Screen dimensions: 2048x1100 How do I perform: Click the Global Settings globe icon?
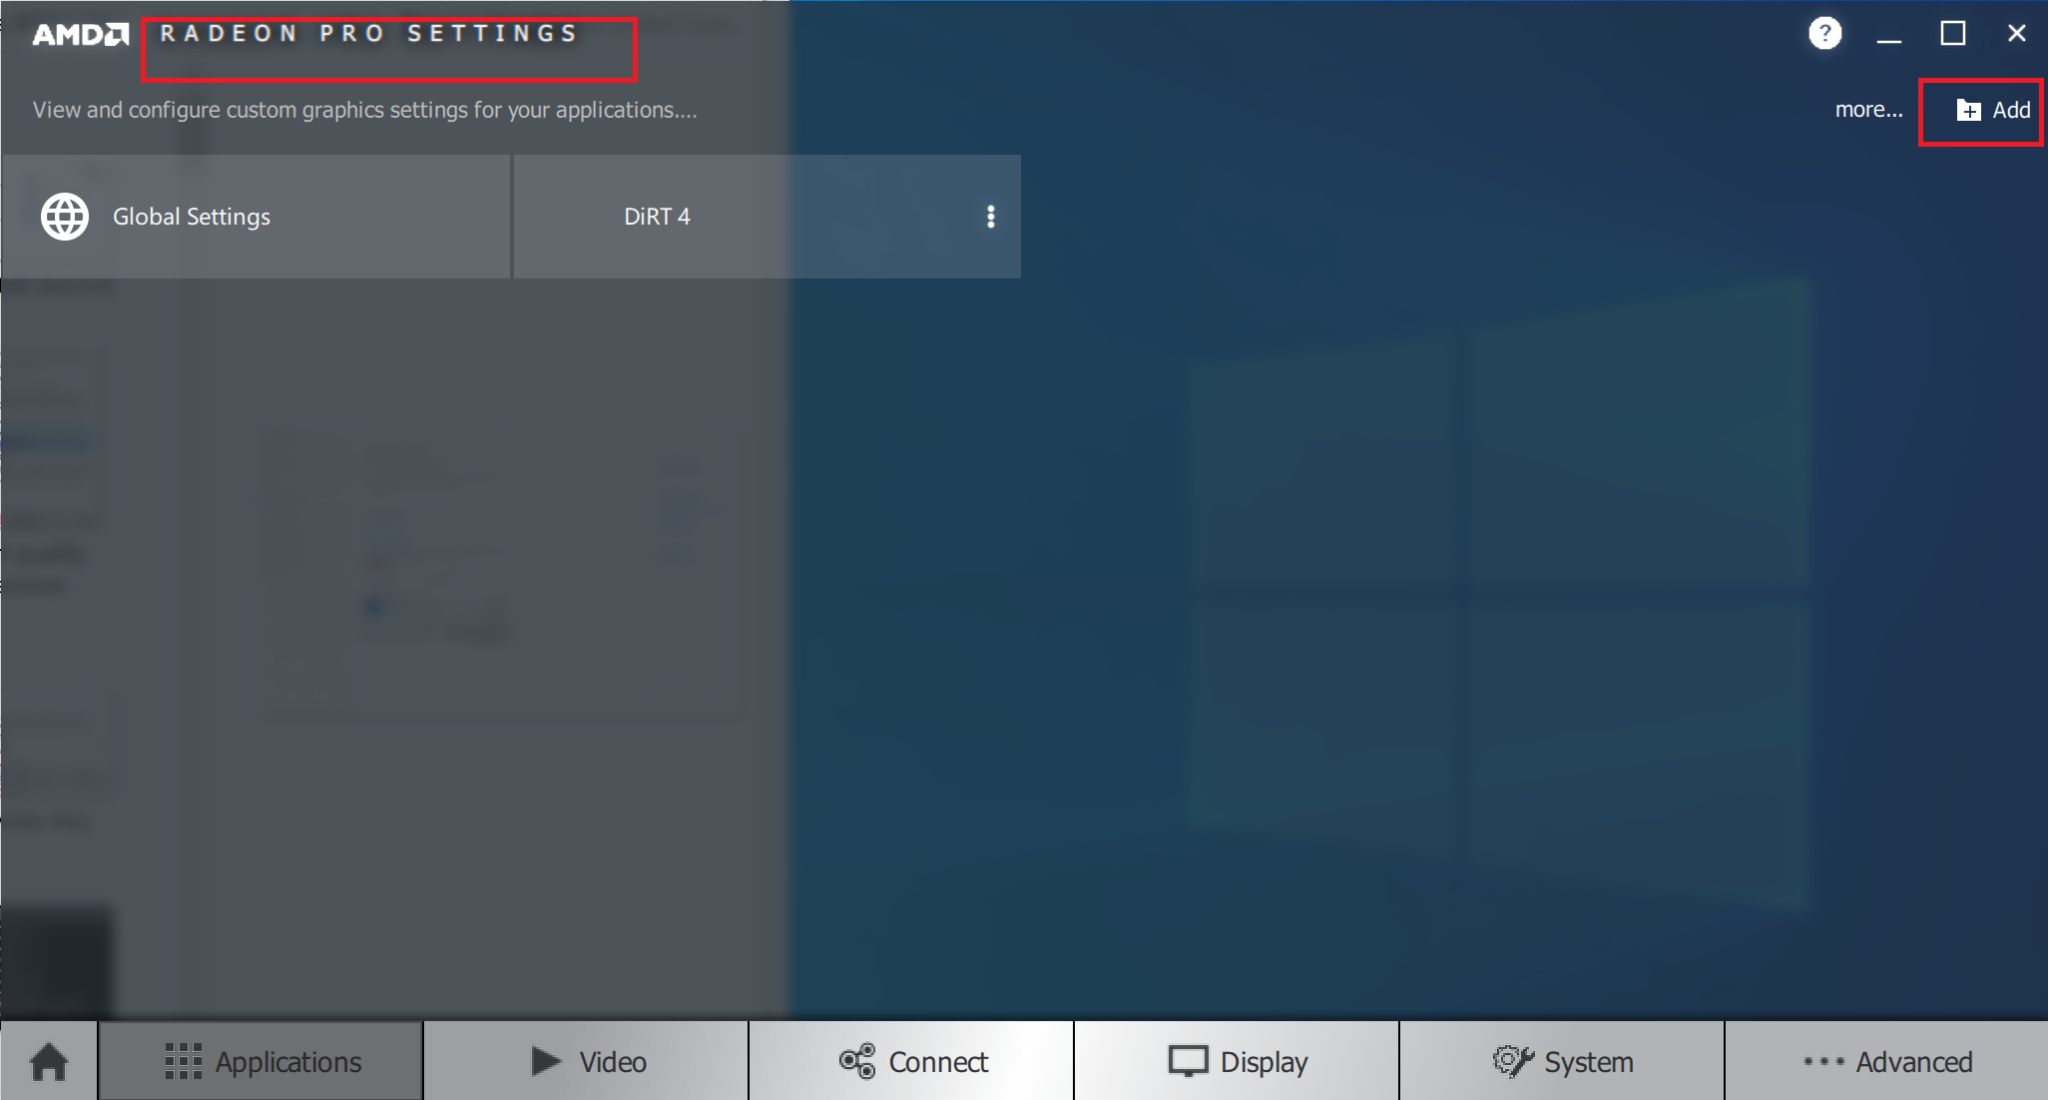(62, 215)
